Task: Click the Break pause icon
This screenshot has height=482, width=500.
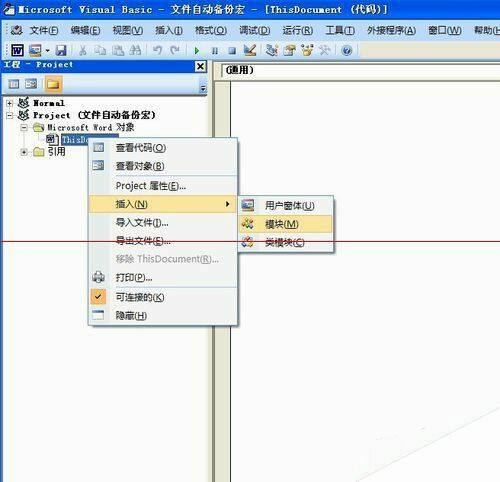Action: click(x=215, y=51)
